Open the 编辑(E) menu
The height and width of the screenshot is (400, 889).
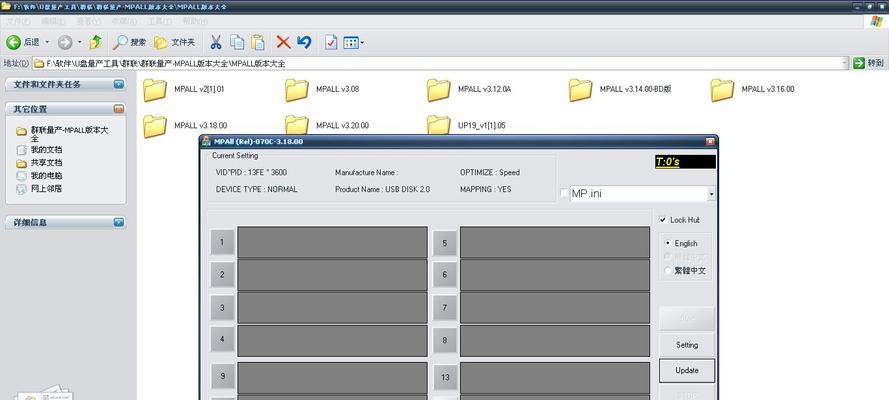tap(53, 21)
